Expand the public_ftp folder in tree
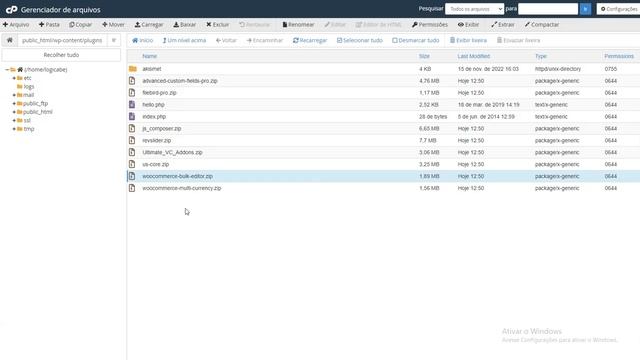Screen dimensions: 640x360 pos(14,104)
